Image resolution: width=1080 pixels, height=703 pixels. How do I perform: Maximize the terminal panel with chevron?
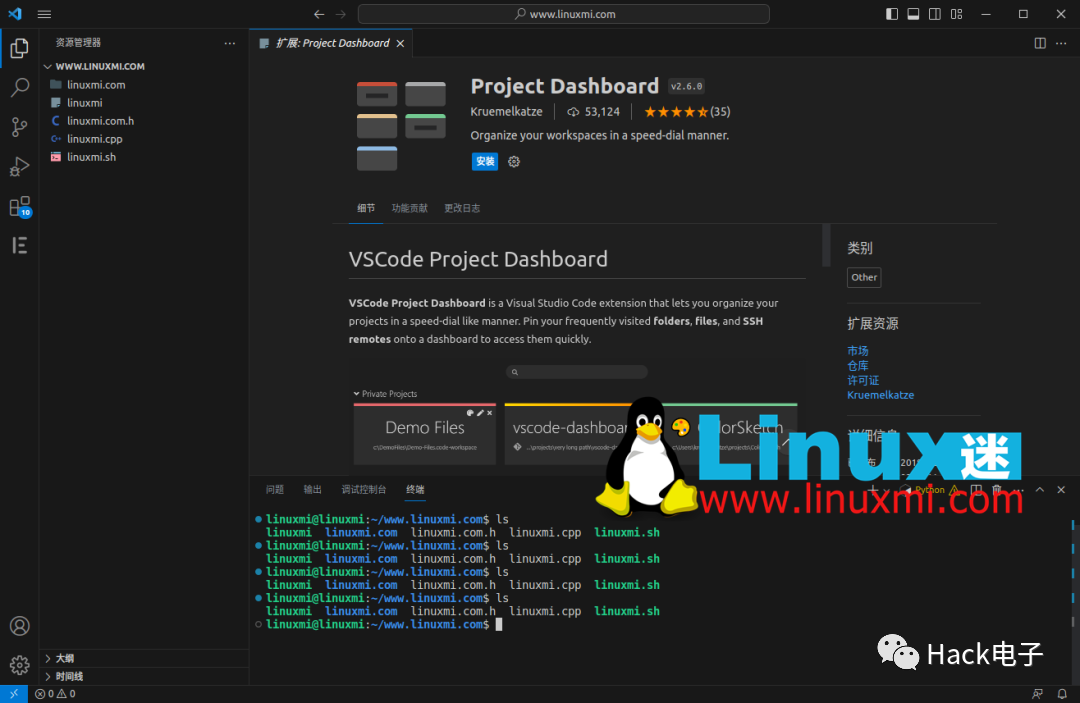[1040, 490]
